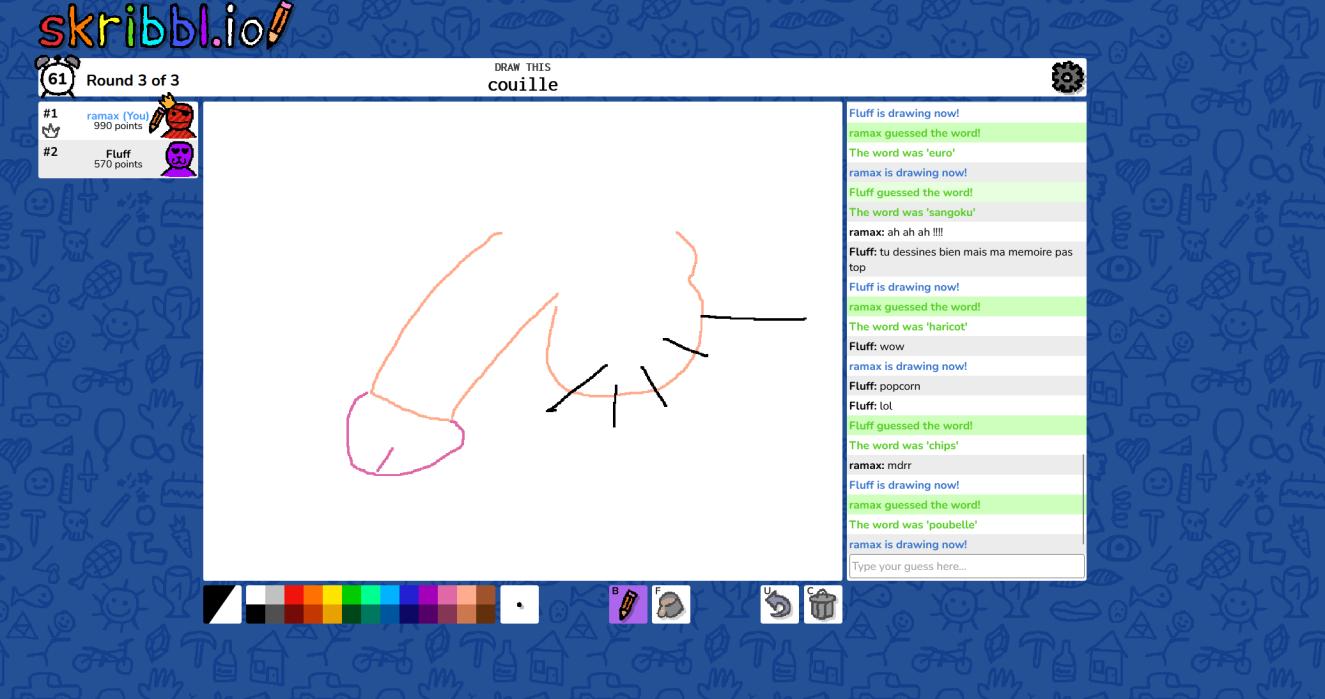The height and width of the screenshot is (699, 1325).
Task: Select ramax (You) player name
Action: pos(117,115)
